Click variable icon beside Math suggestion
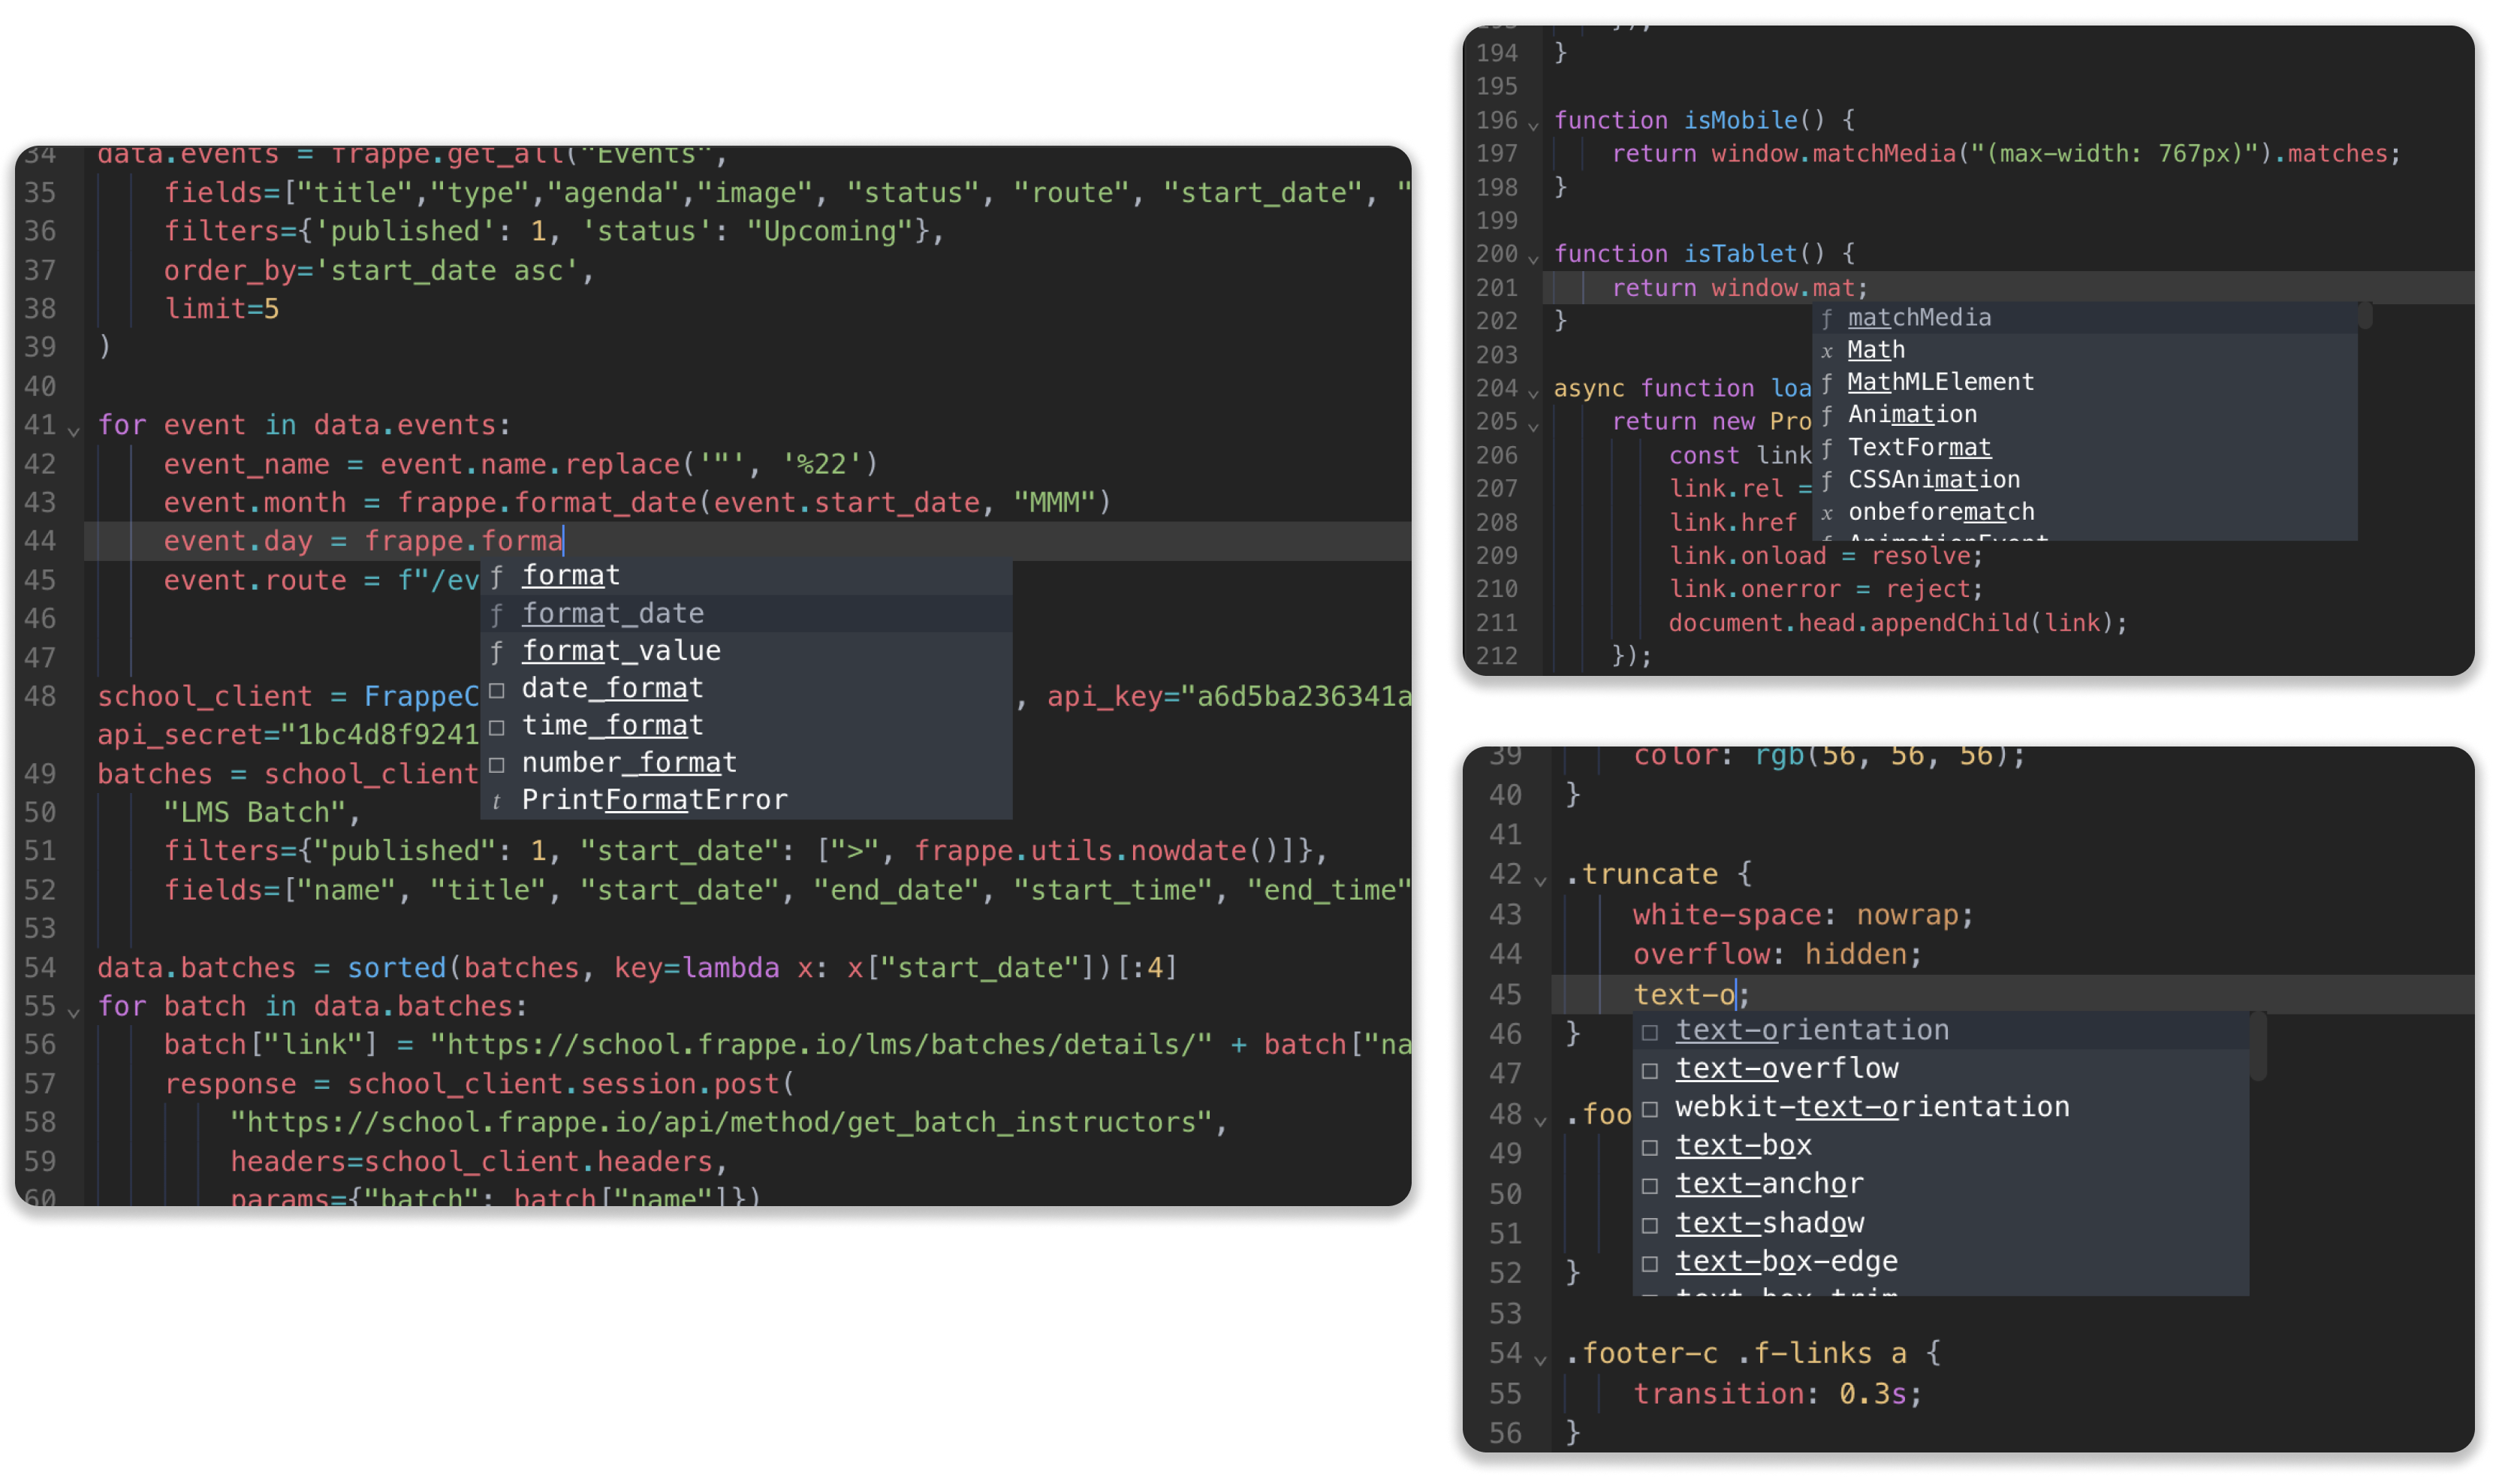The image size is (2520, 1478). 1827,351
